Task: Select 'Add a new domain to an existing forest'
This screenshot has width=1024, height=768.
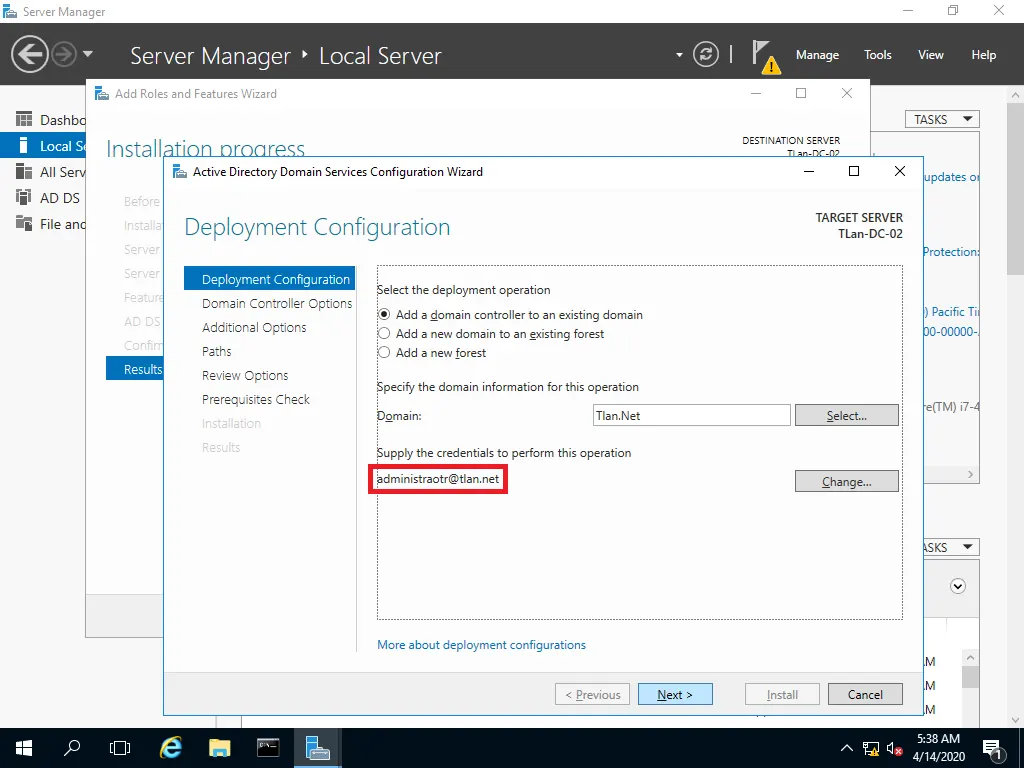Action: point(385,334)
